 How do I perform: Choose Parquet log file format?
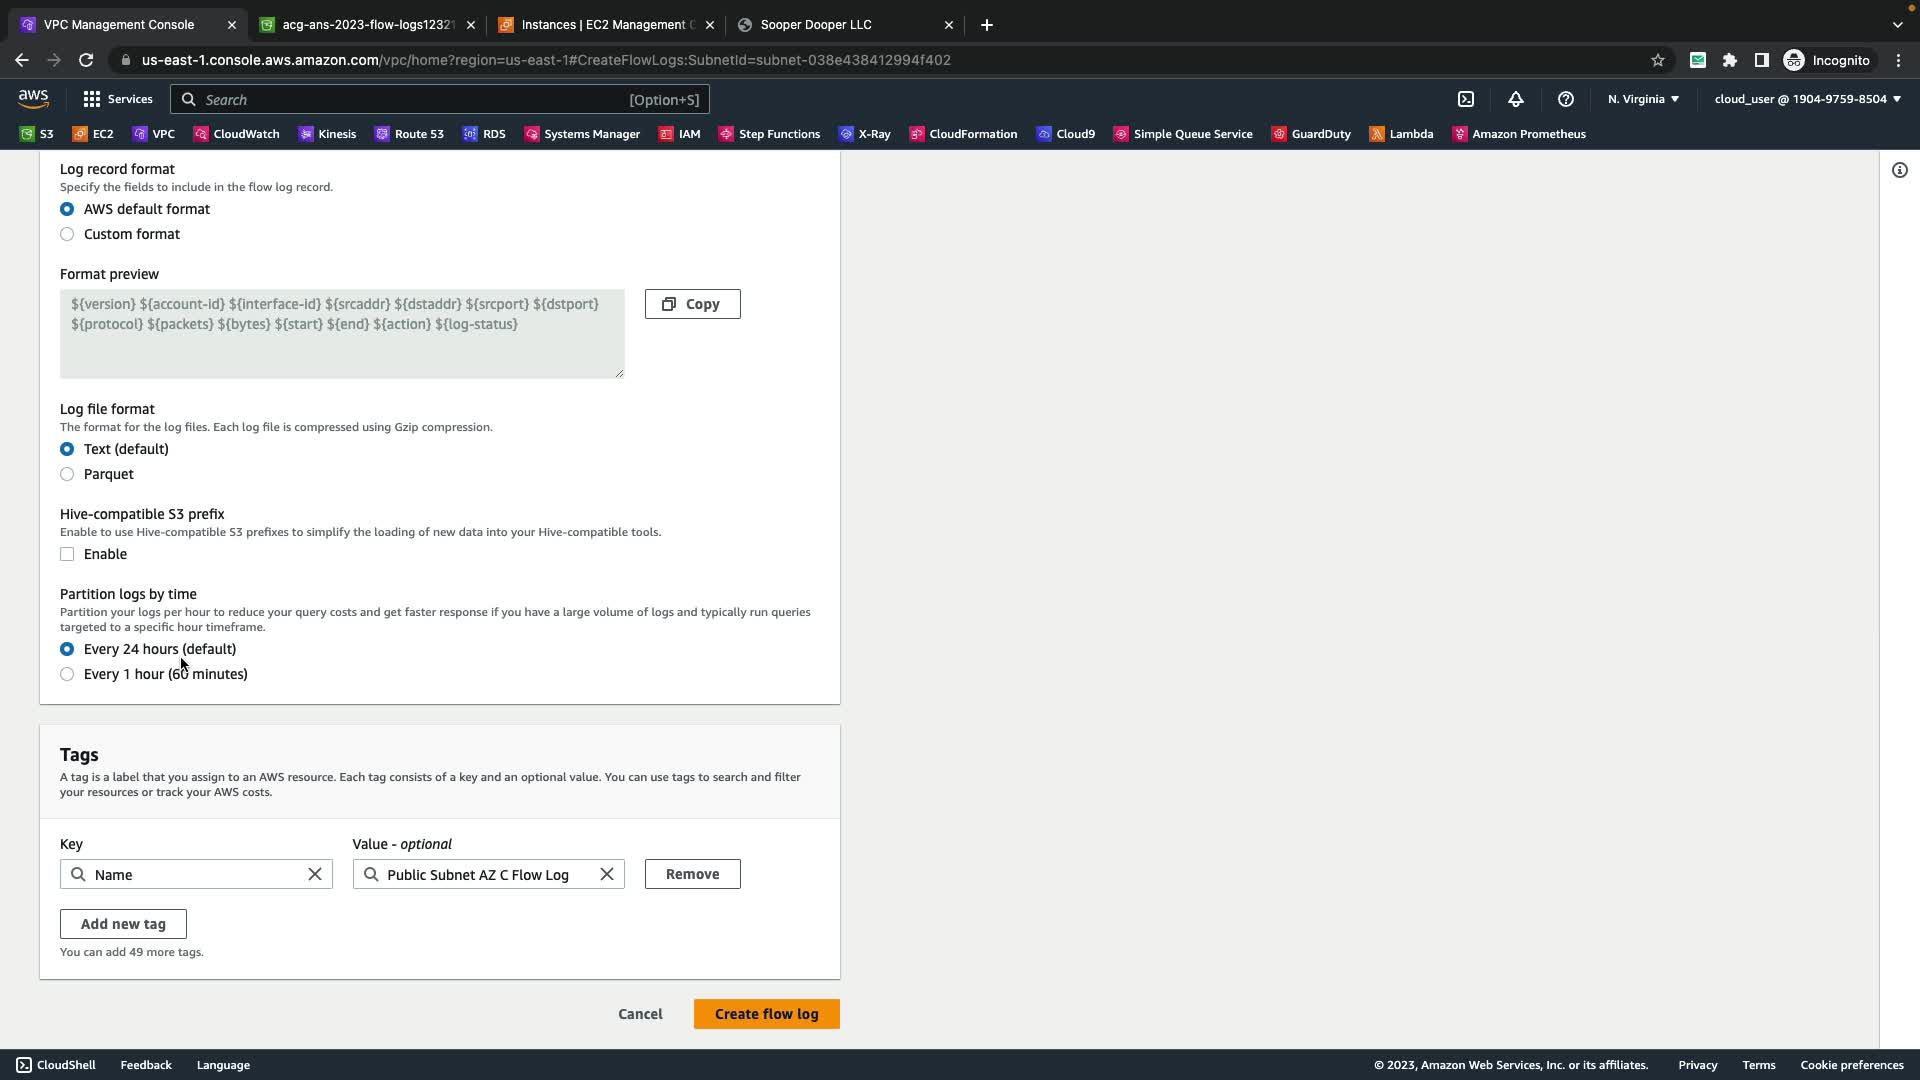click(x=67, y=474)
